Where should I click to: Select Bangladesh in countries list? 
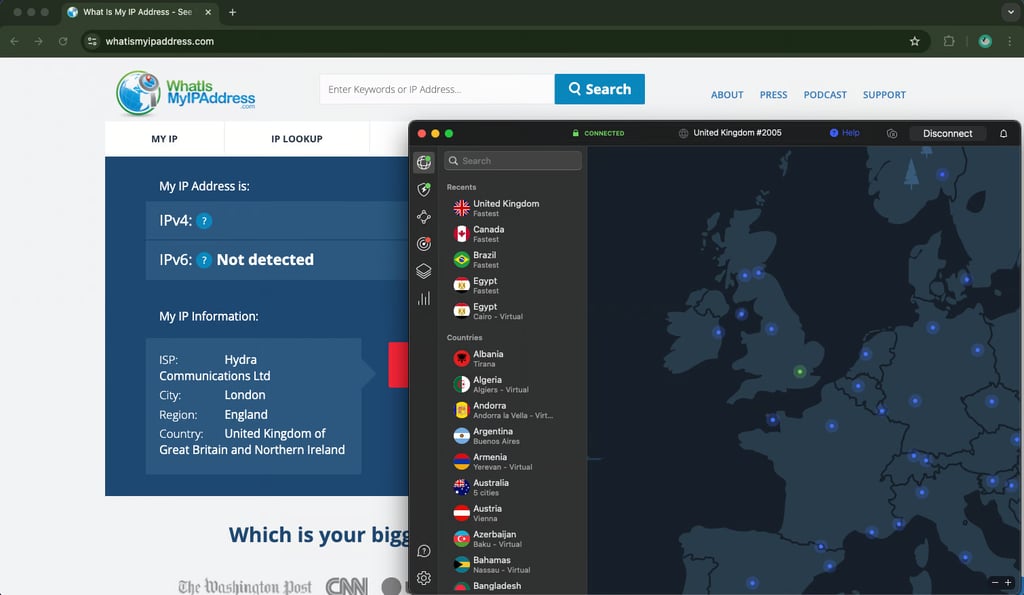coord(513,586)
